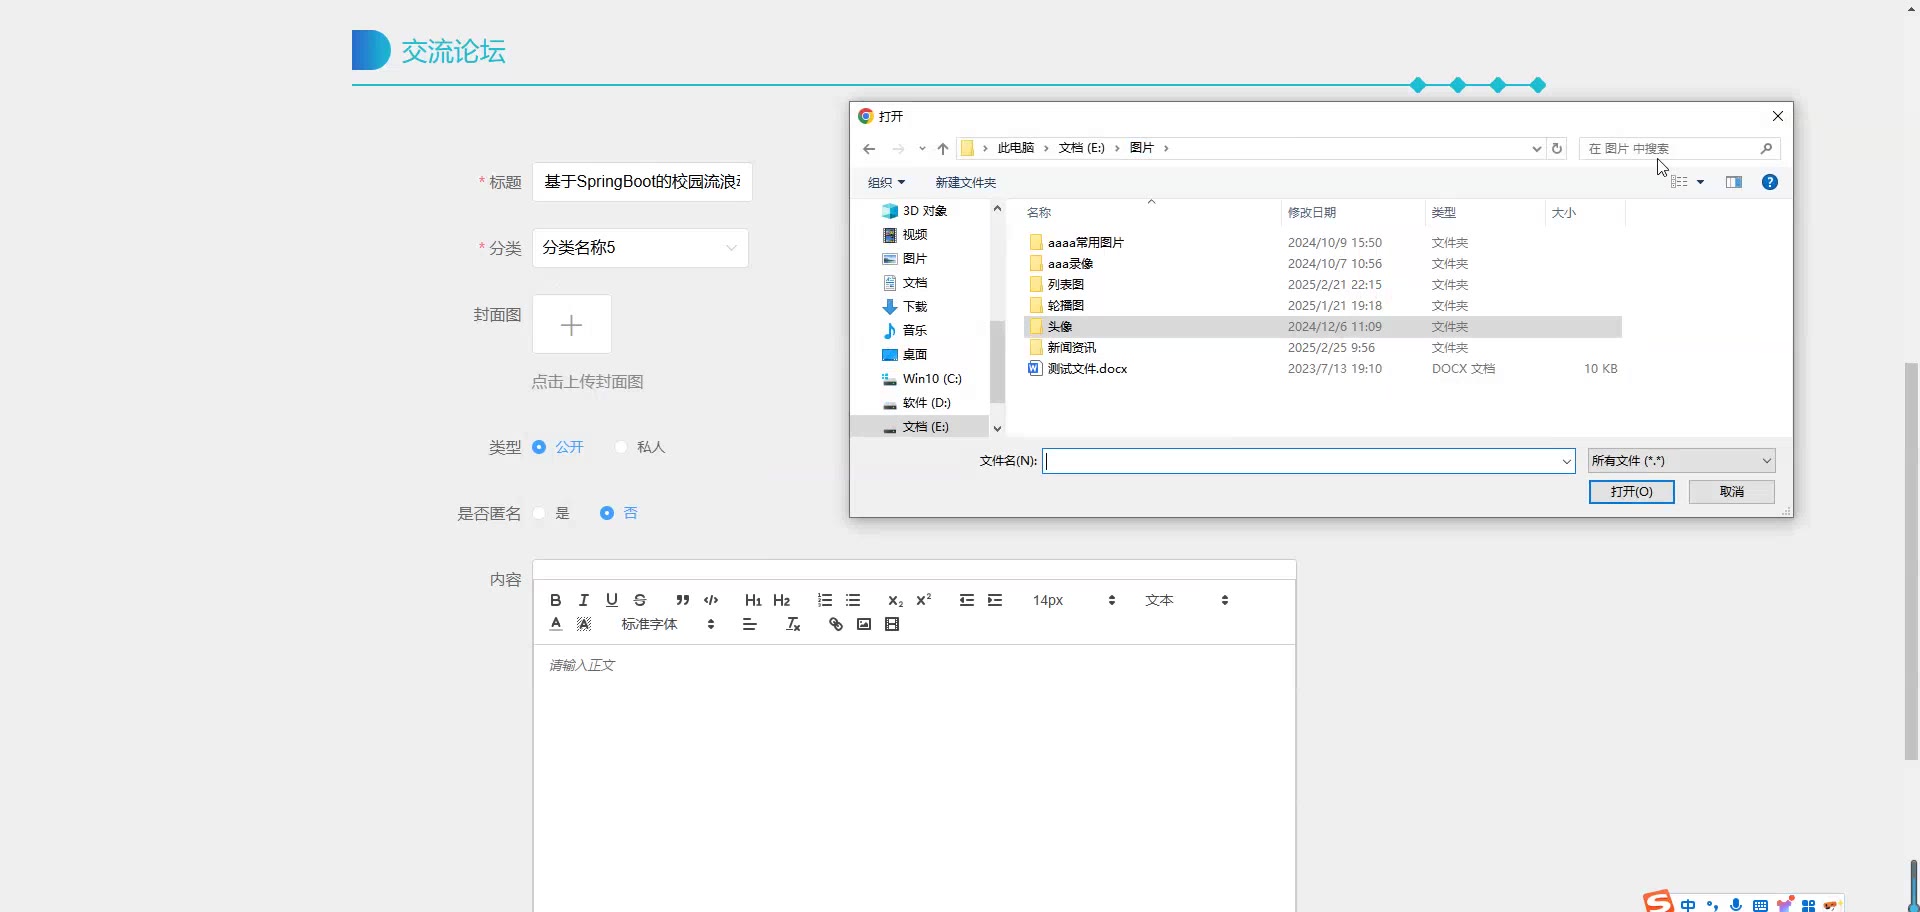Screen dimensions: 1920x912
Task: Select 是 for anonymous posting
Action: pos(540,513)
